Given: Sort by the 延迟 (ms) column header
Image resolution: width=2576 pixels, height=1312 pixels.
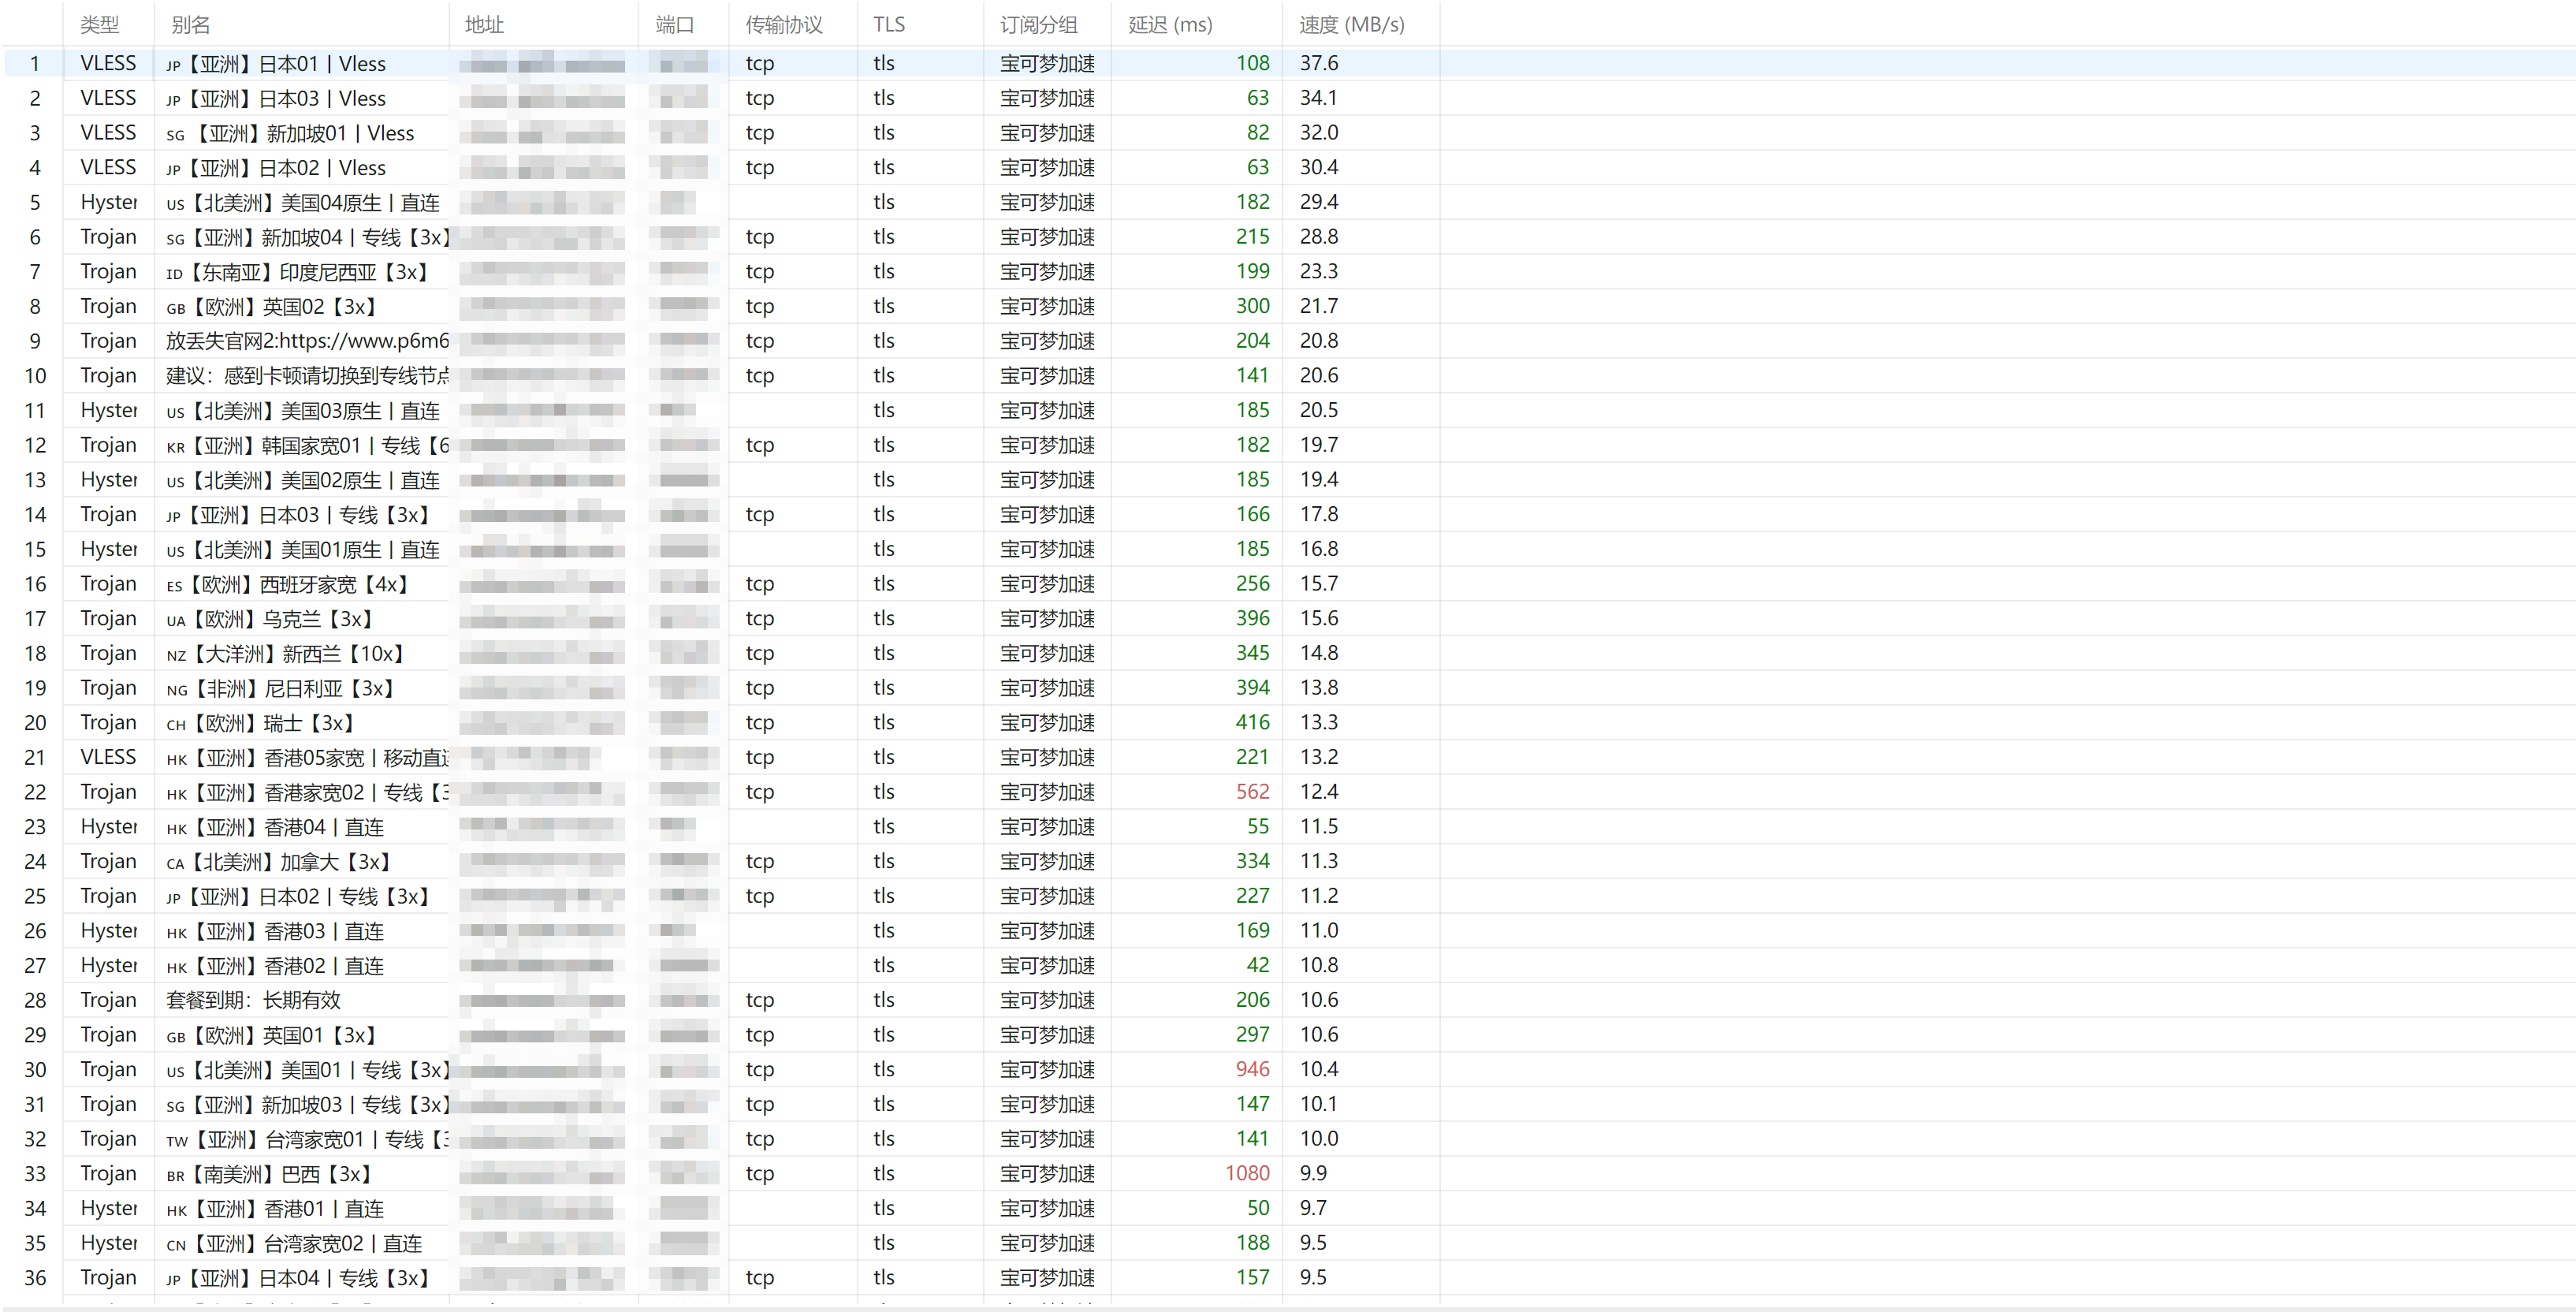Looking at the screenshot, I should click(x=1196, y=24).
